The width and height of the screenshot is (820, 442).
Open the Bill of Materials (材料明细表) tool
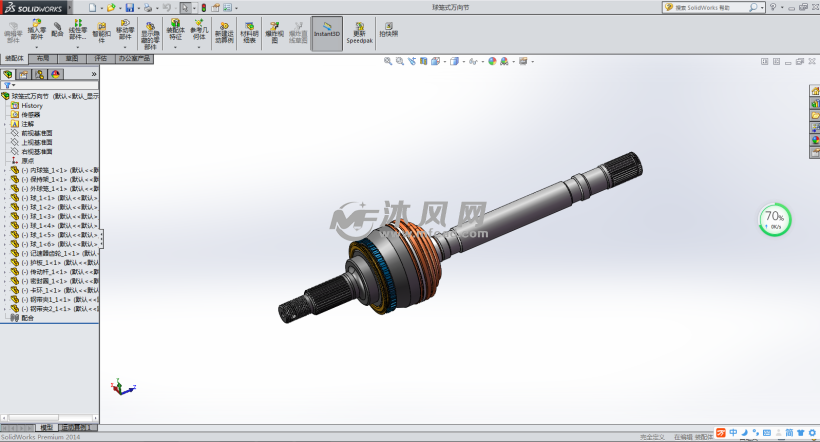pyautogui.click(x=249, y=32)
